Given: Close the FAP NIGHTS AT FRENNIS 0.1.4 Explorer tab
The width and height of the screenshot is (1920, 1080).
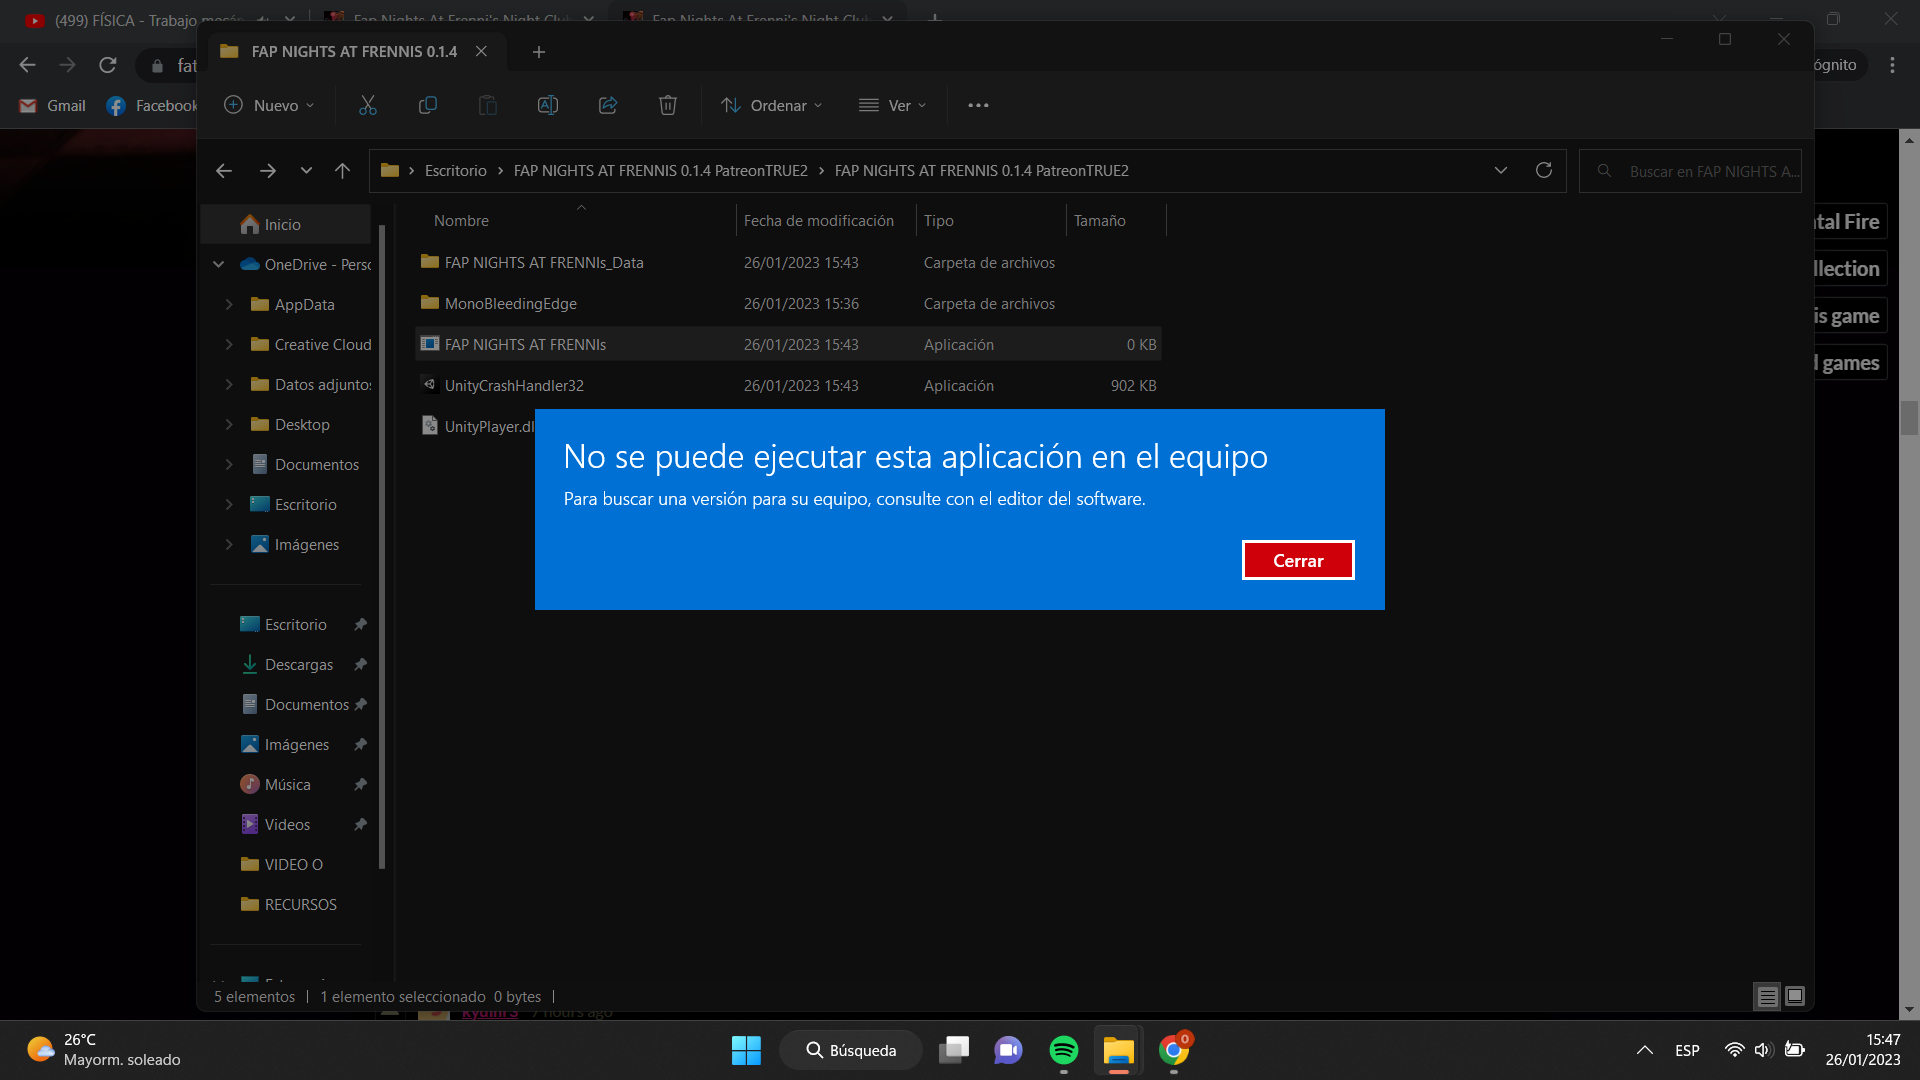Looking at the screenshot, I should click(x=481, y=51).
